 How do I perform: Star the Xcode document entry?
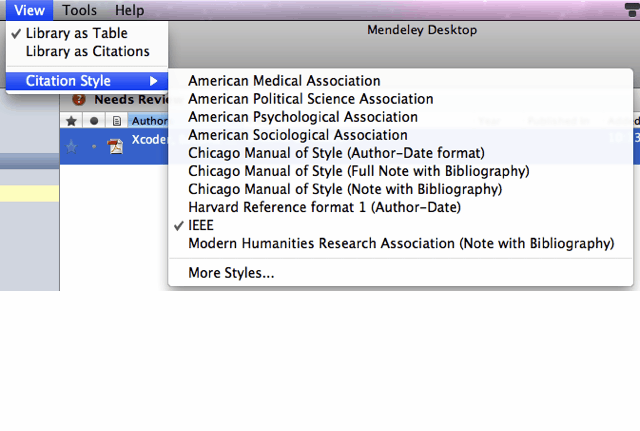click(71, 146)
